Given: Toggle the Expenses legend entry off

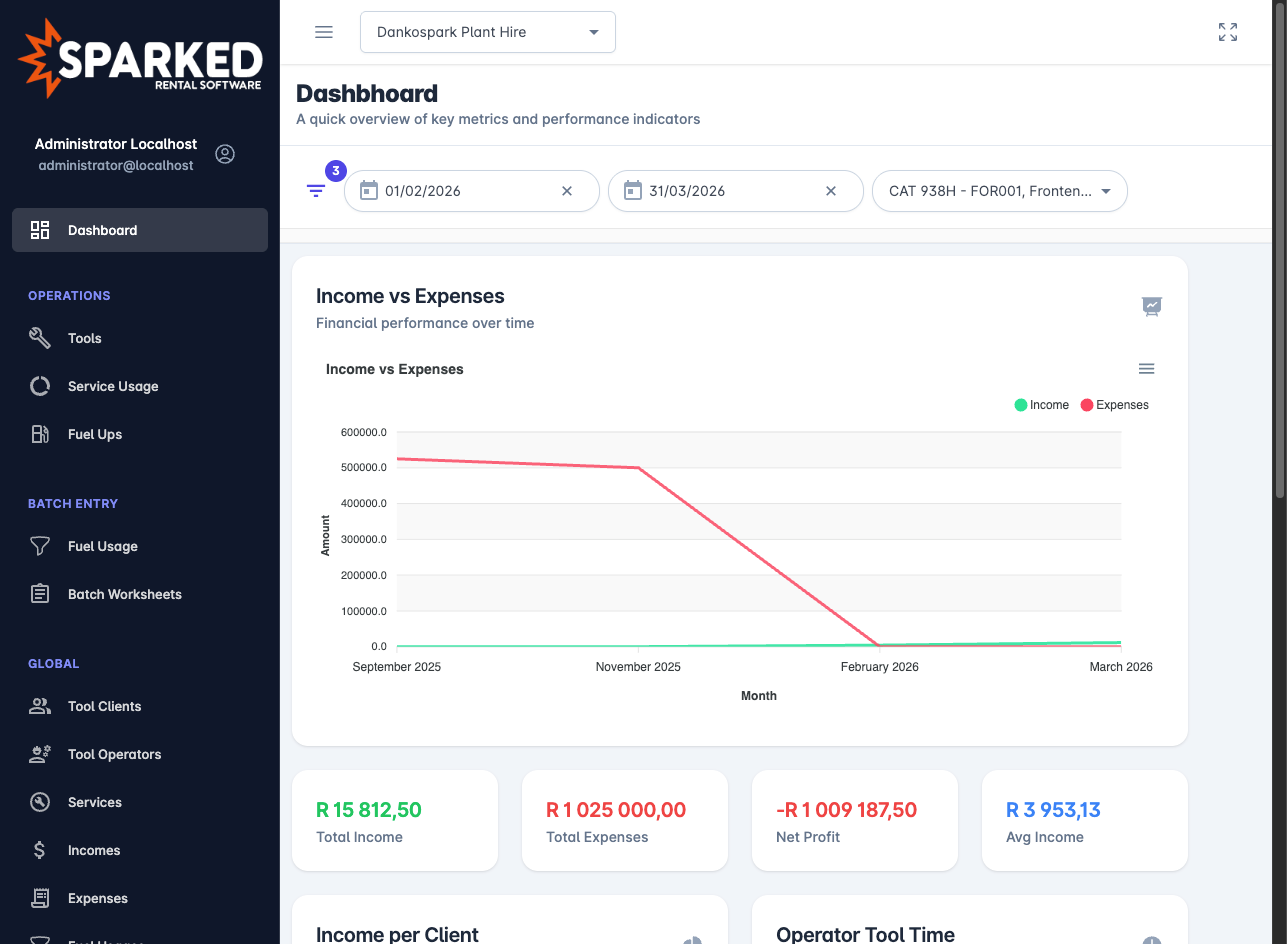Looking at the screenshot, I should pos(1113,404).
